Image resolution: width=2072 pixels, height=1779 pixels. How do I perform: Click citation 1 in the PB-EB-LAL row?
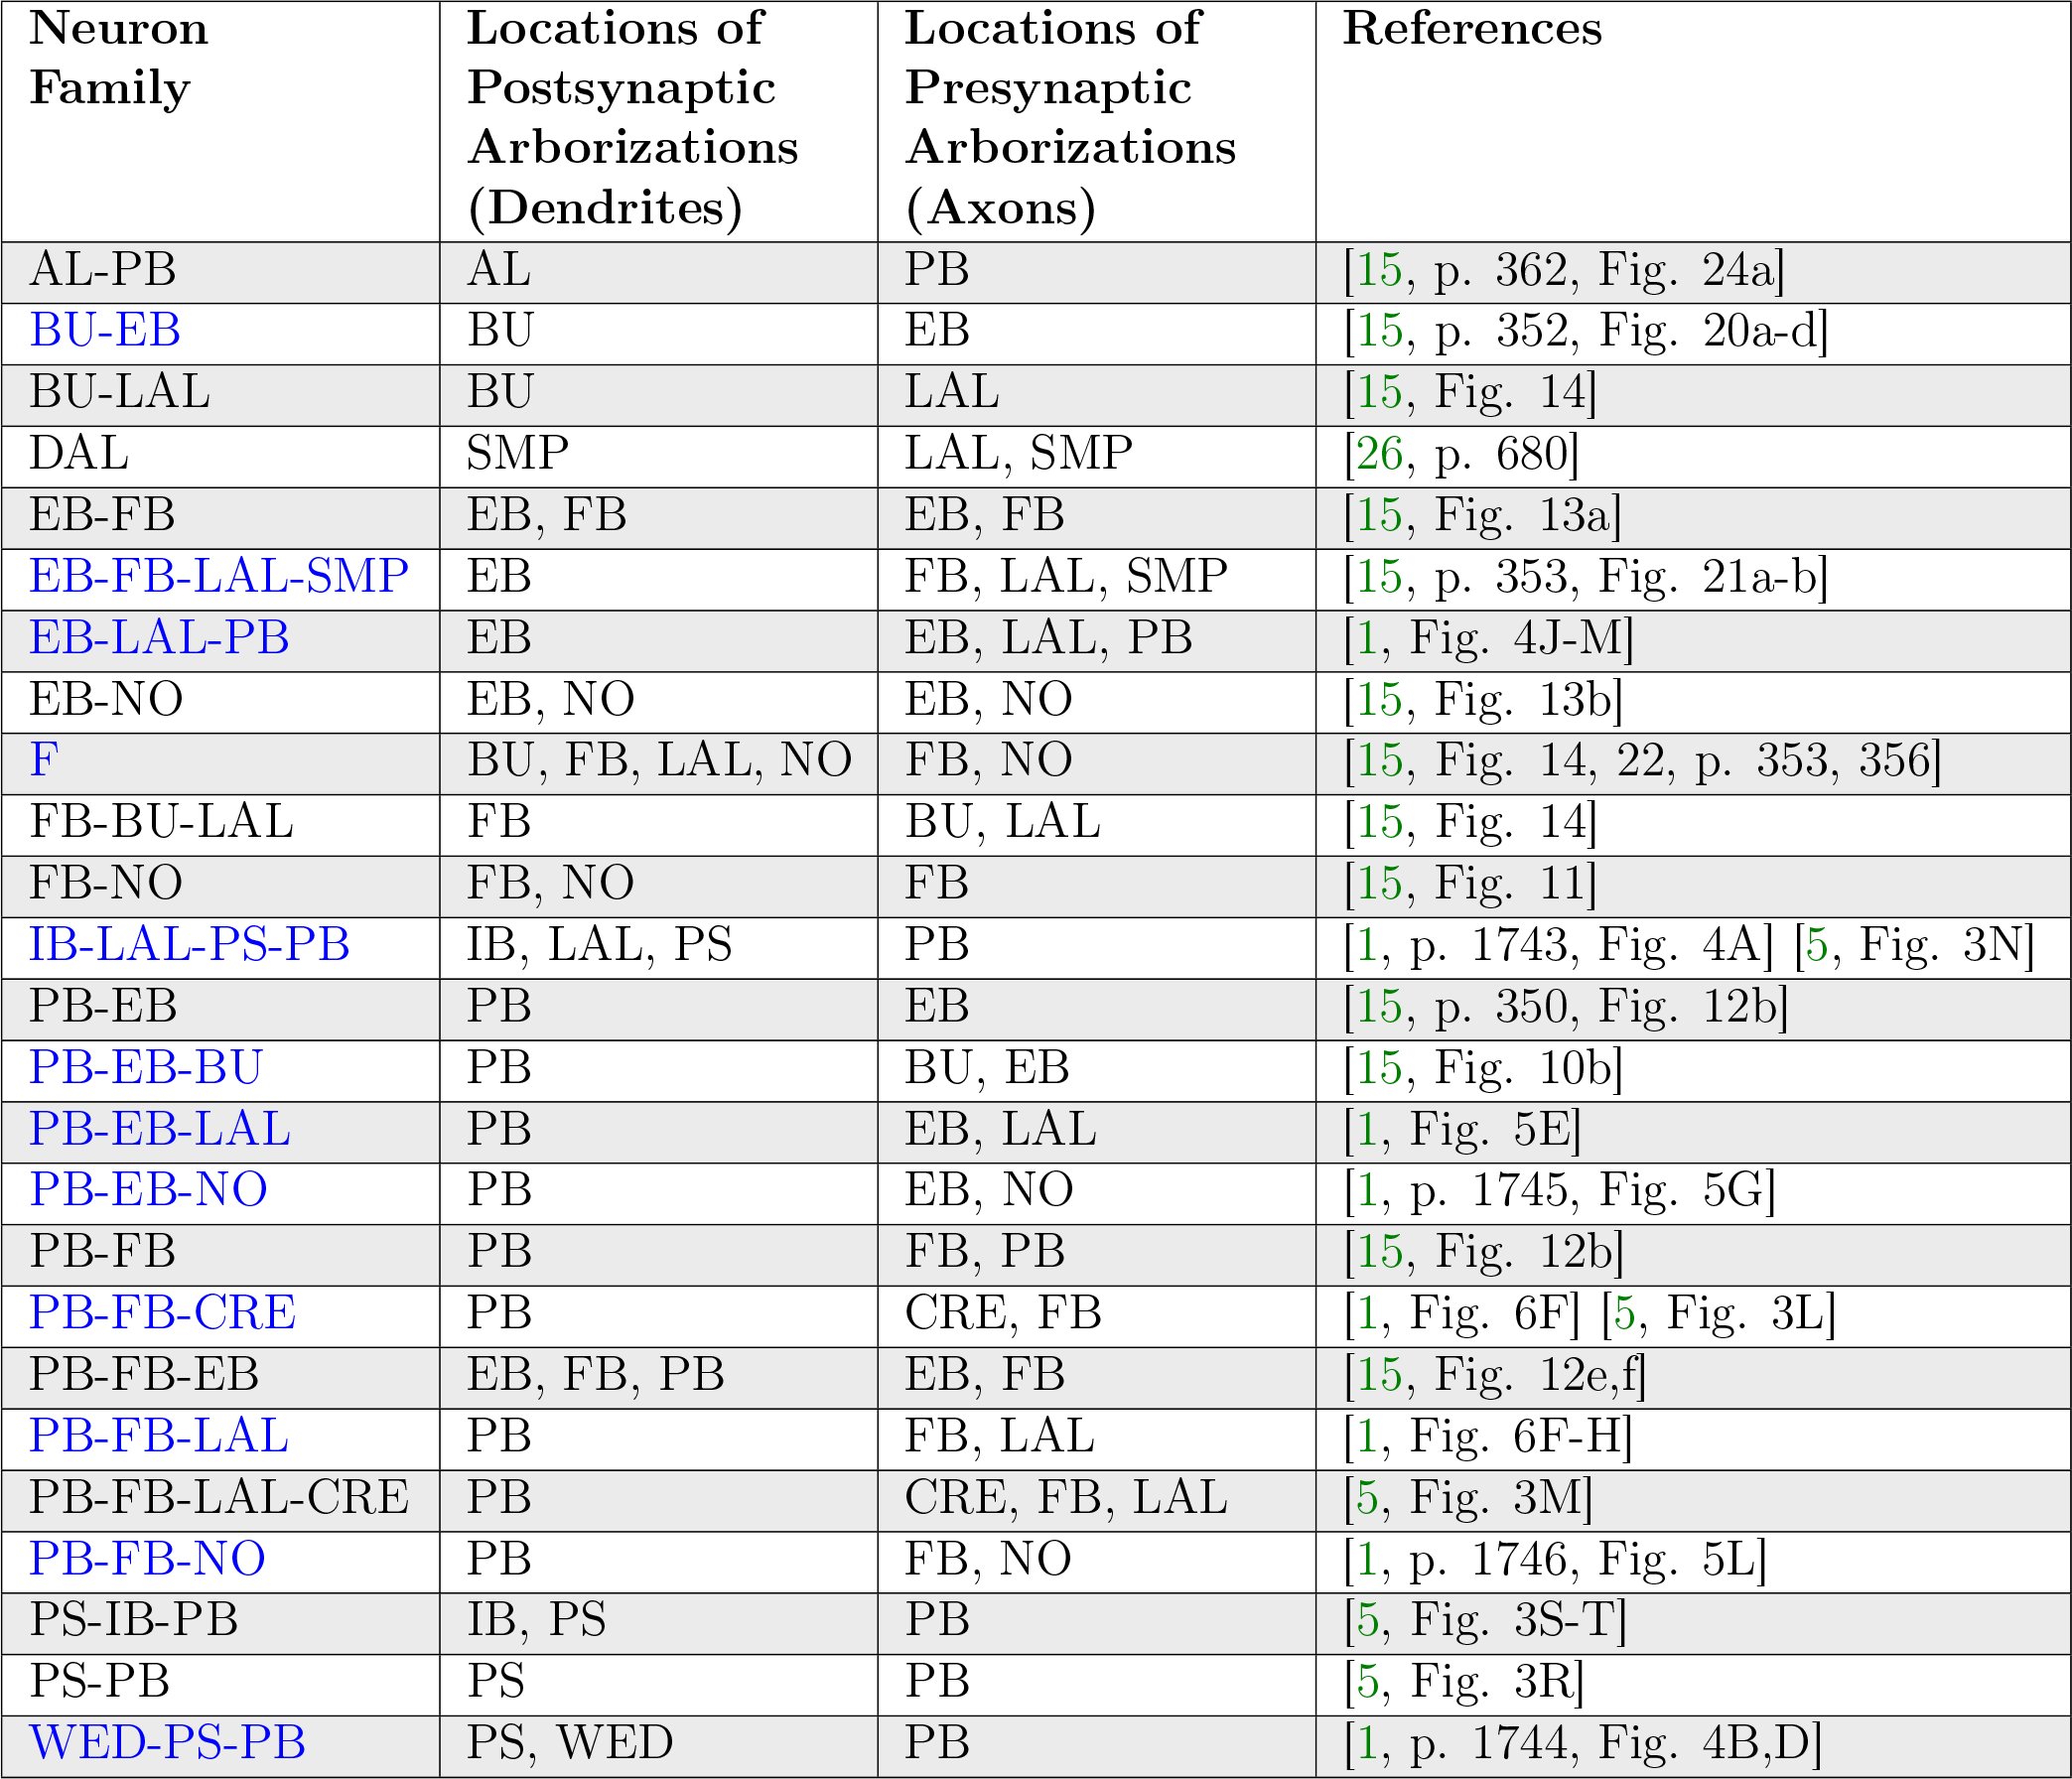tap(1367, 1129)
